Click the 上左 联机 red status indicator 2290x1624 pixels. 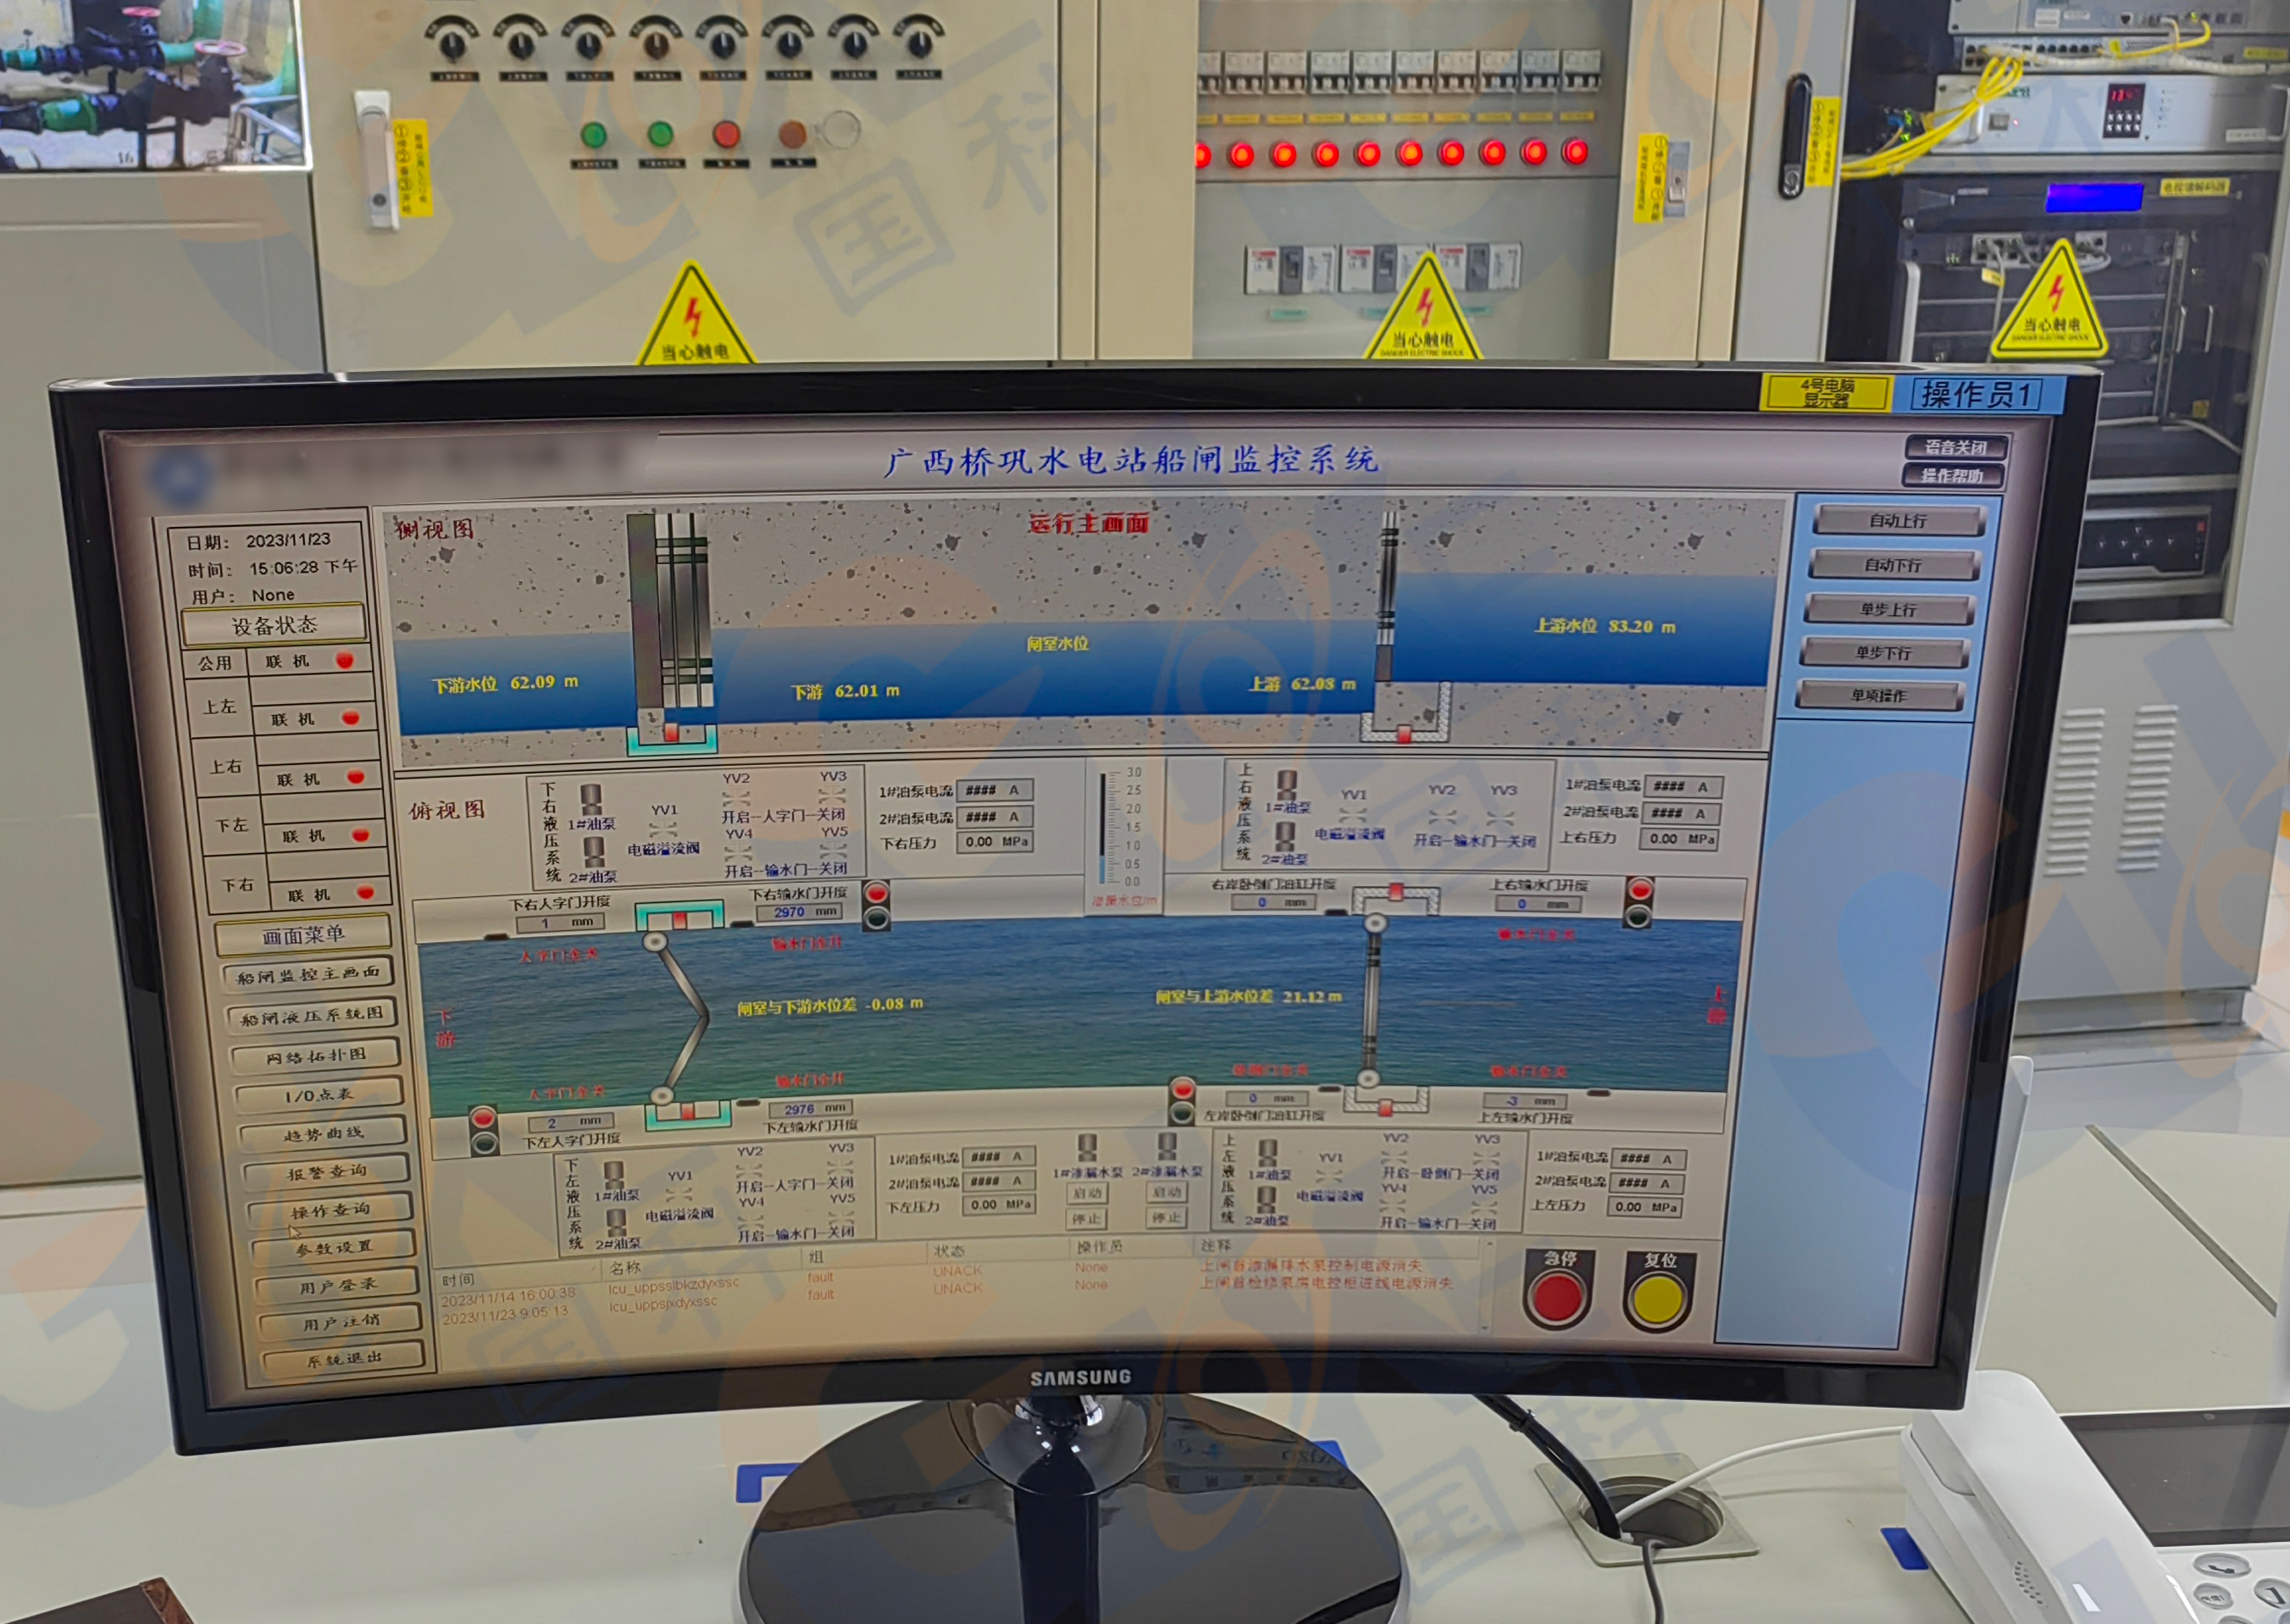pyautogui.click(x=350, y=718)
